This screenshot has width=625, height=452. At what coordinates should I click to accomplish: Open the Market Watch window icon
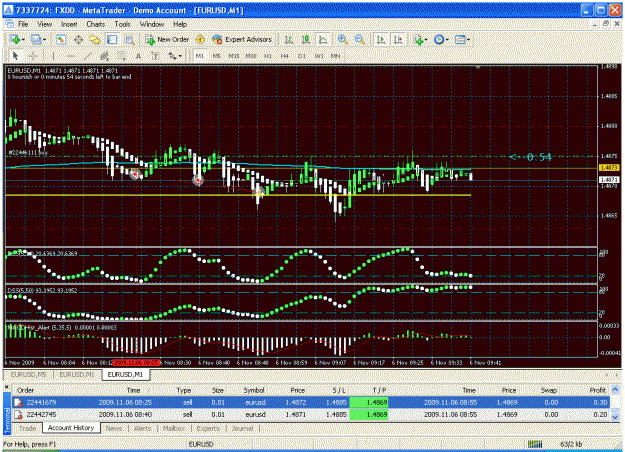coord(61,39)
